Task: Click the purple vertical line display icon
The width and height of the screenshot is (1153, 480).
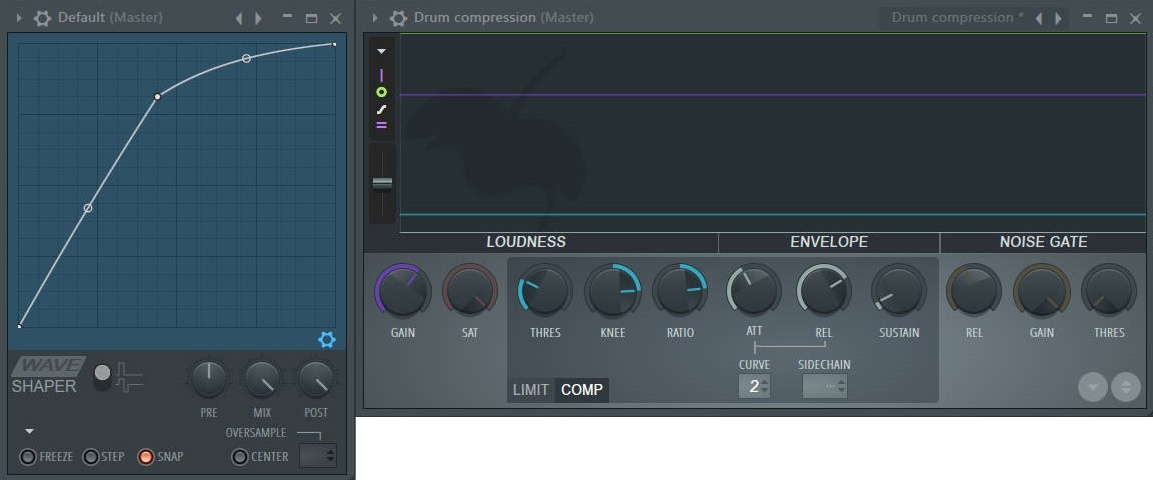Action: coord(381,75)
